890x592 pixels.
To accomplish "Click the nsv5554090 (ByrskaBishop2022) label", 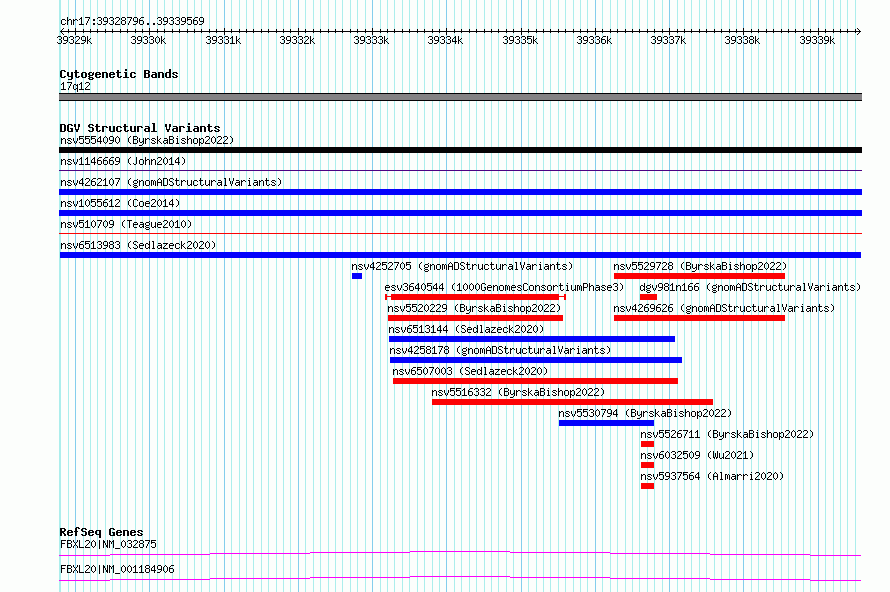I will click(147, 140).
